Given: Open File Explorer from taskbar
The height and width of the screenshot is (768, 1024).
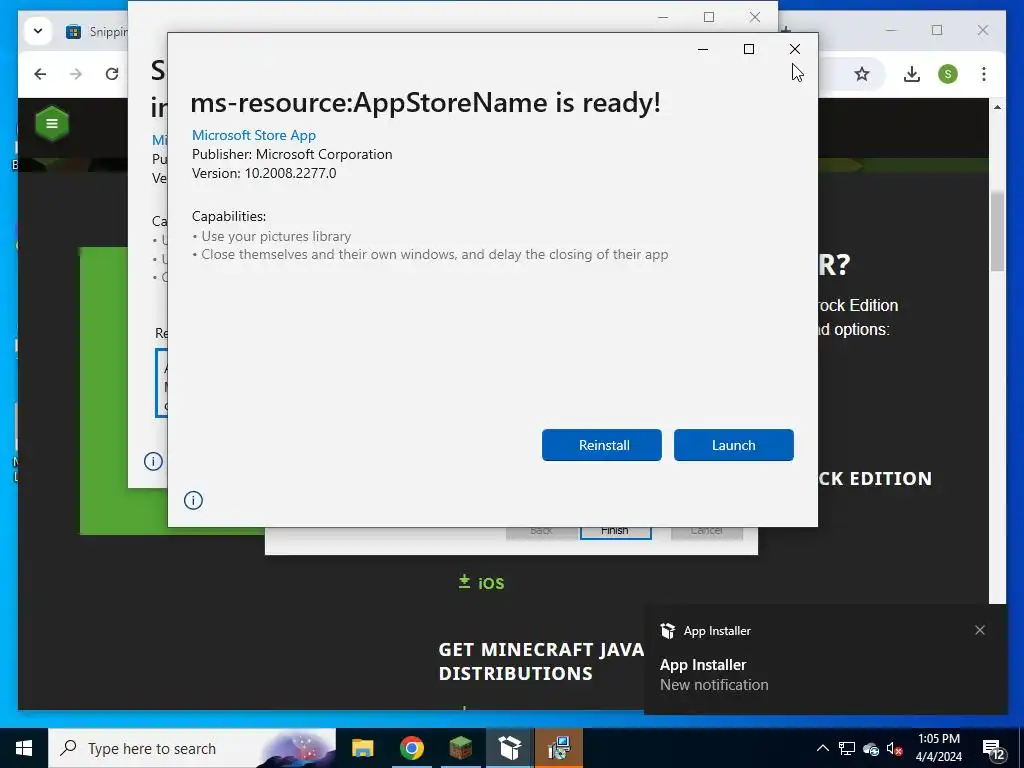Looking at the screenshot, I should tap(362, 748).
